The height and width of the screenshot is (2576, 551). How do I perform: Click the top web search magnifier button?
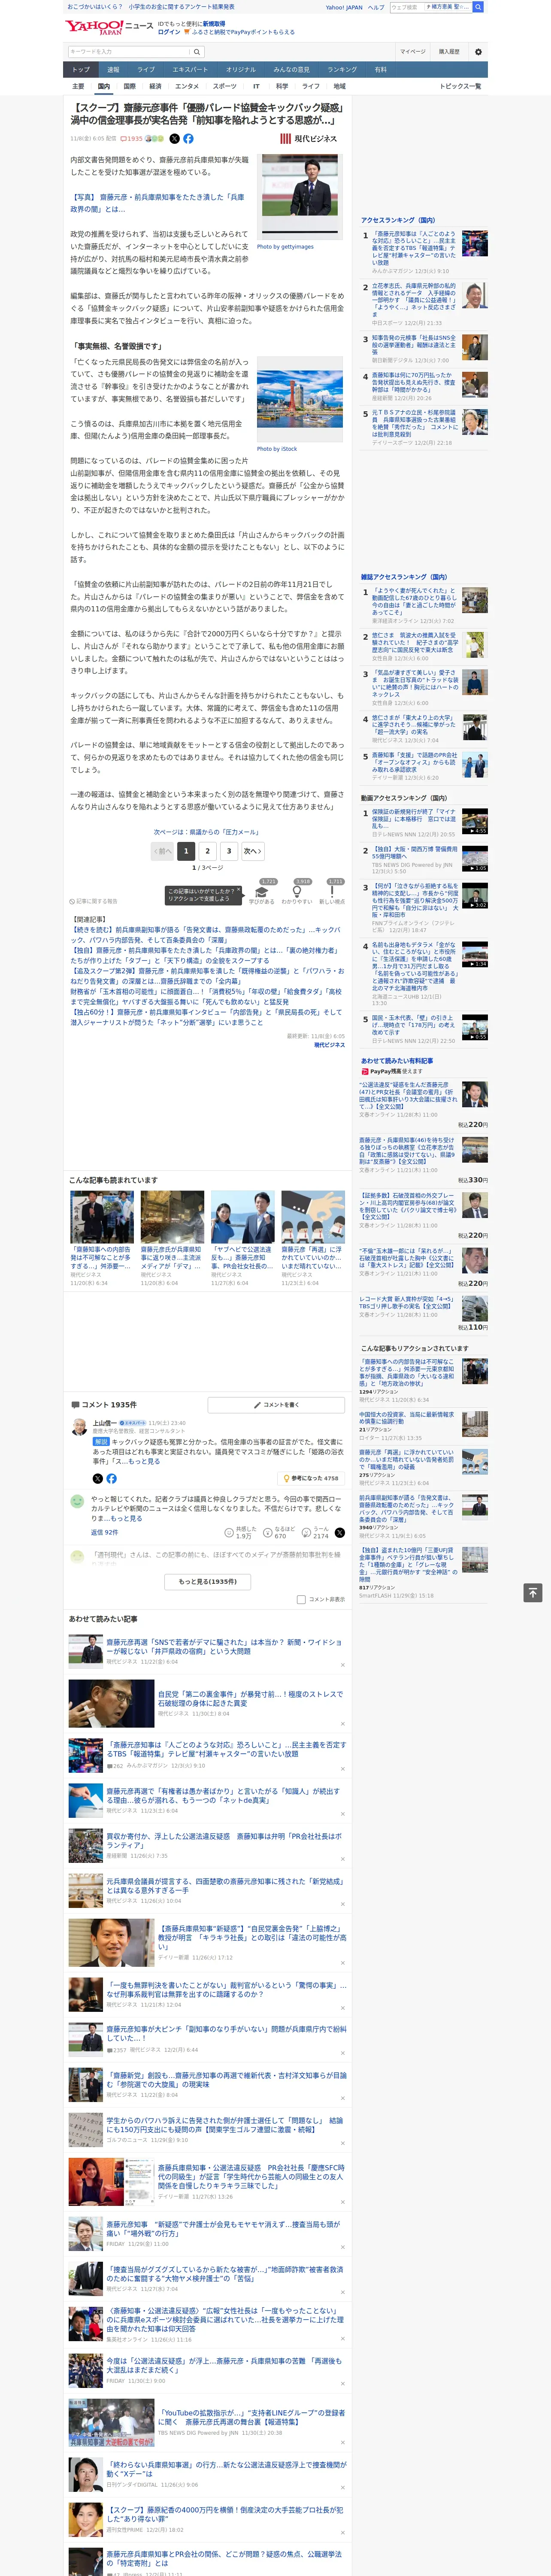click(478, 7)
